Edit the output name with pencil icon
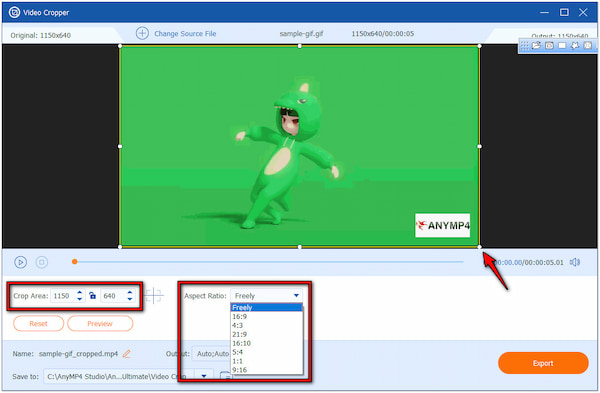 (127, 354)
